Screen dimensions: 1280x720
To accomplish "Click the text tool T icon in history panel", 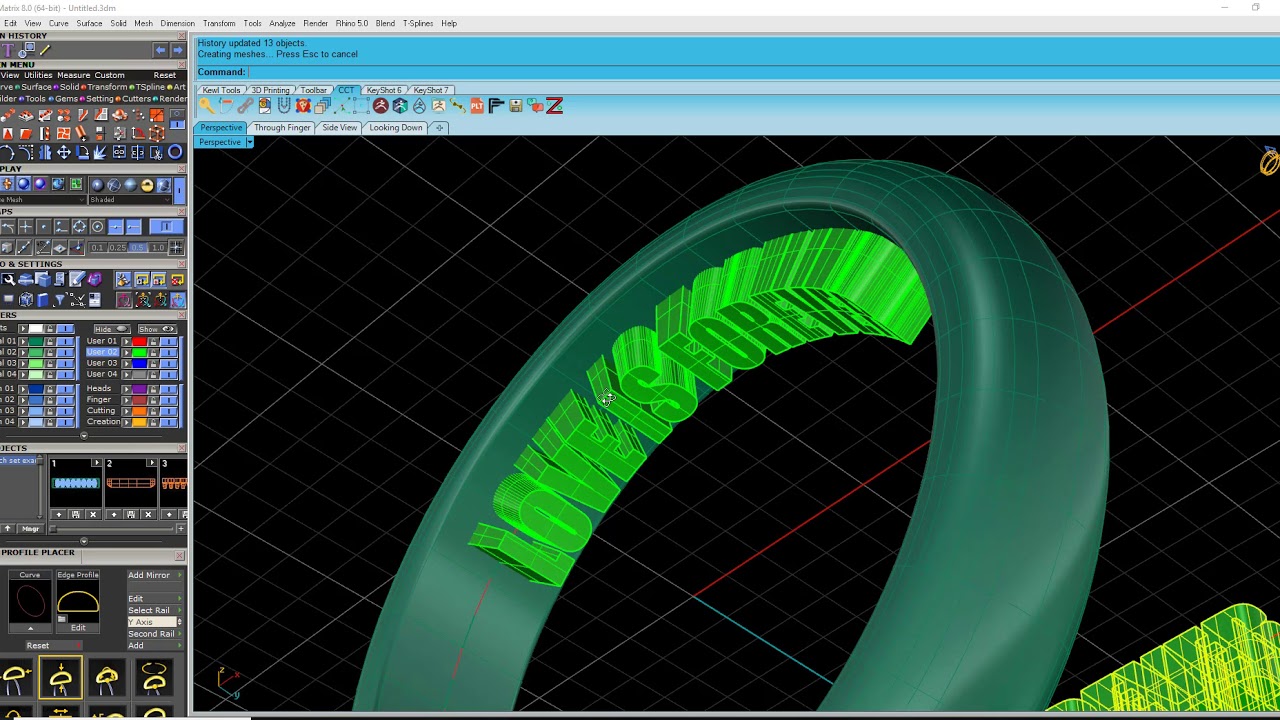I will [6, 50].
